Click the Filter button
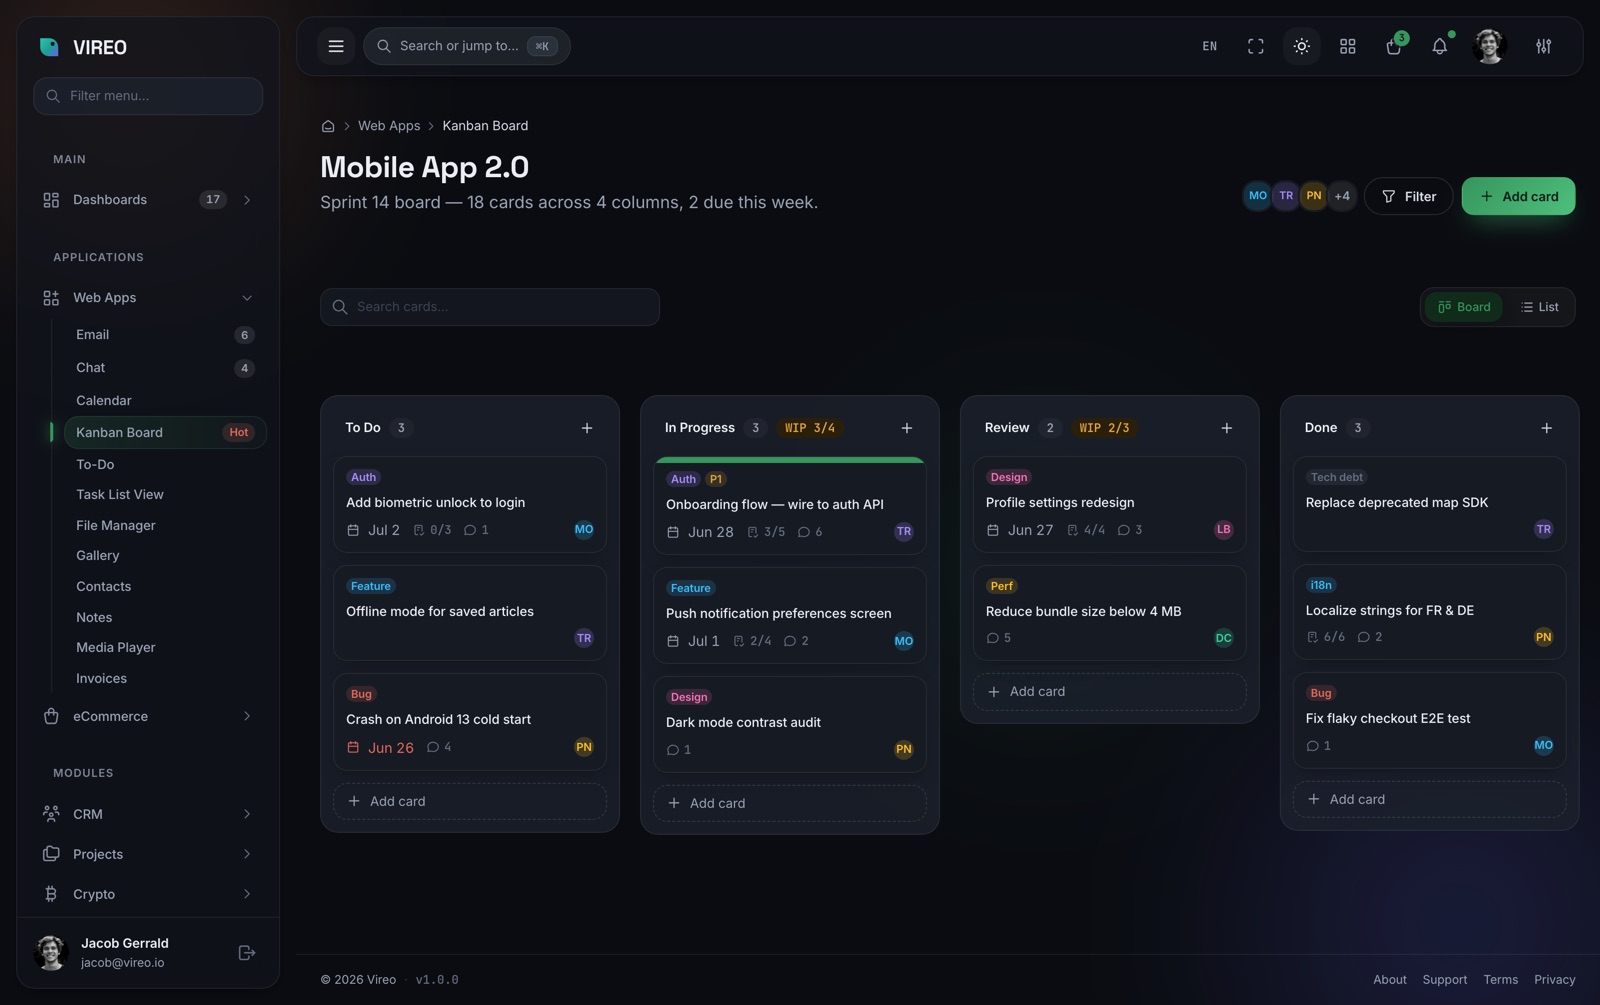Viewport: 1600px width, 1005px height. pyautogui.click(x=1408, y=196)
